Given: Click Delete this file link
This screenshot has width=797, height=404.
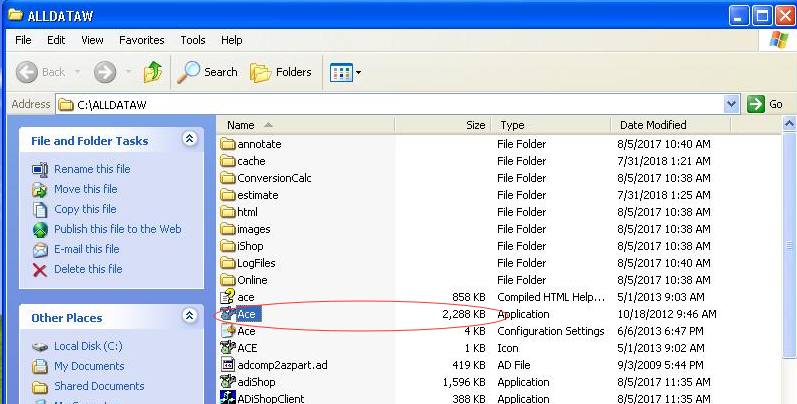Looking at the screenshot, I should [x=88, y=269].
